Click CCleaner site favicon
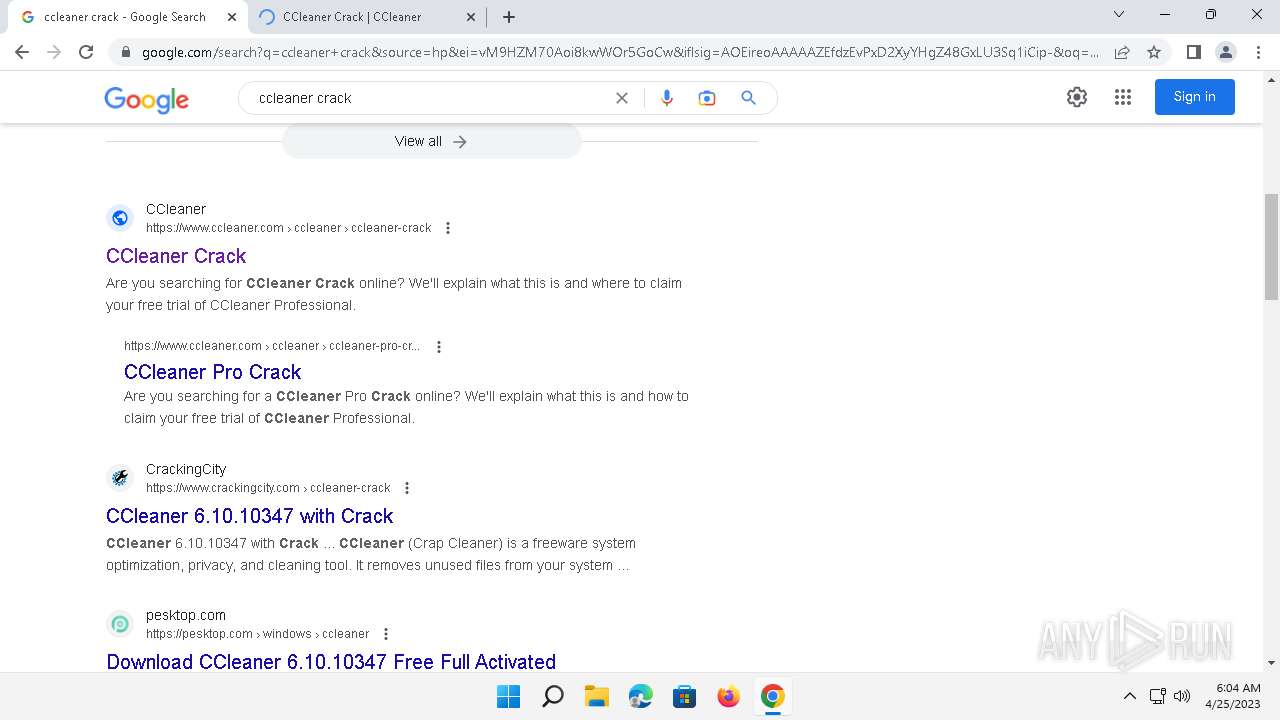 (x=120, y=218)
